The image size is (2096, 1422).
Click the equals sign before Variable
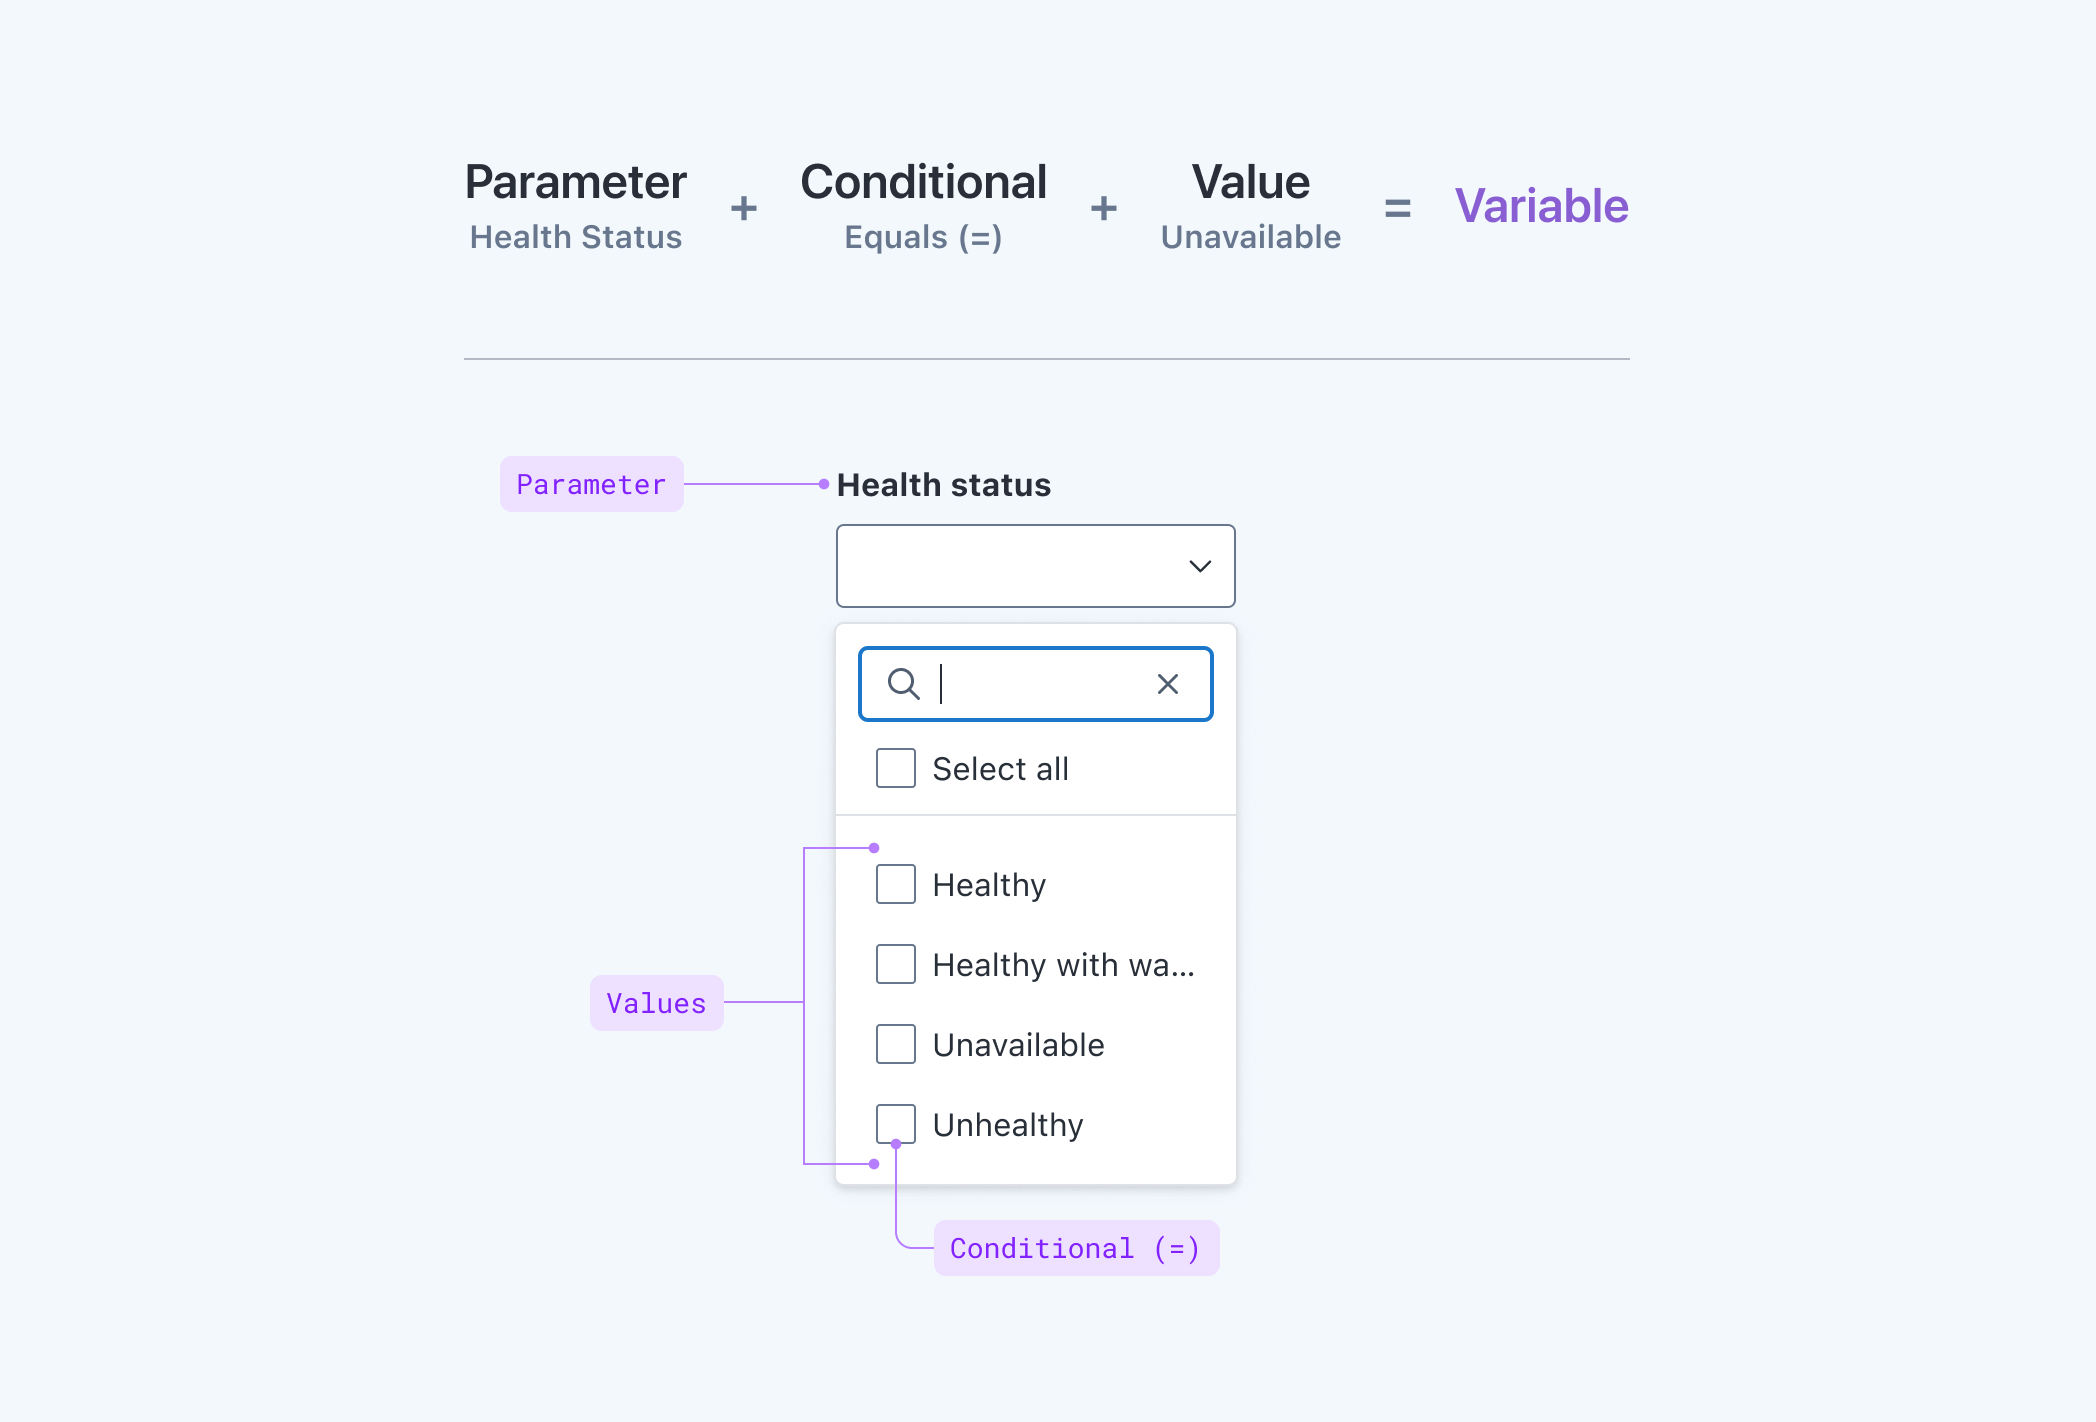1396,207
